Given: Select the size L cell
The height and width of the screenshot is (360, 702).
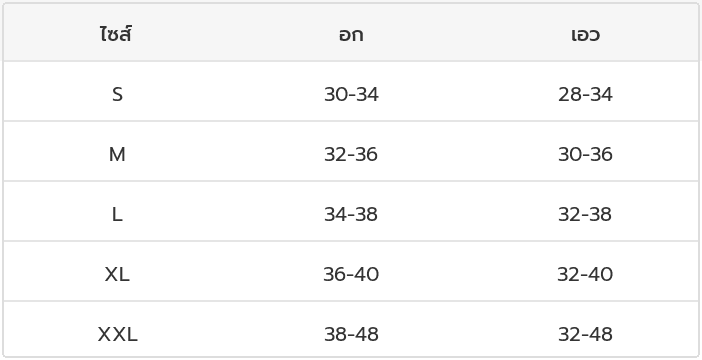Looking at the screenshot, I should (x=117, y=214).
